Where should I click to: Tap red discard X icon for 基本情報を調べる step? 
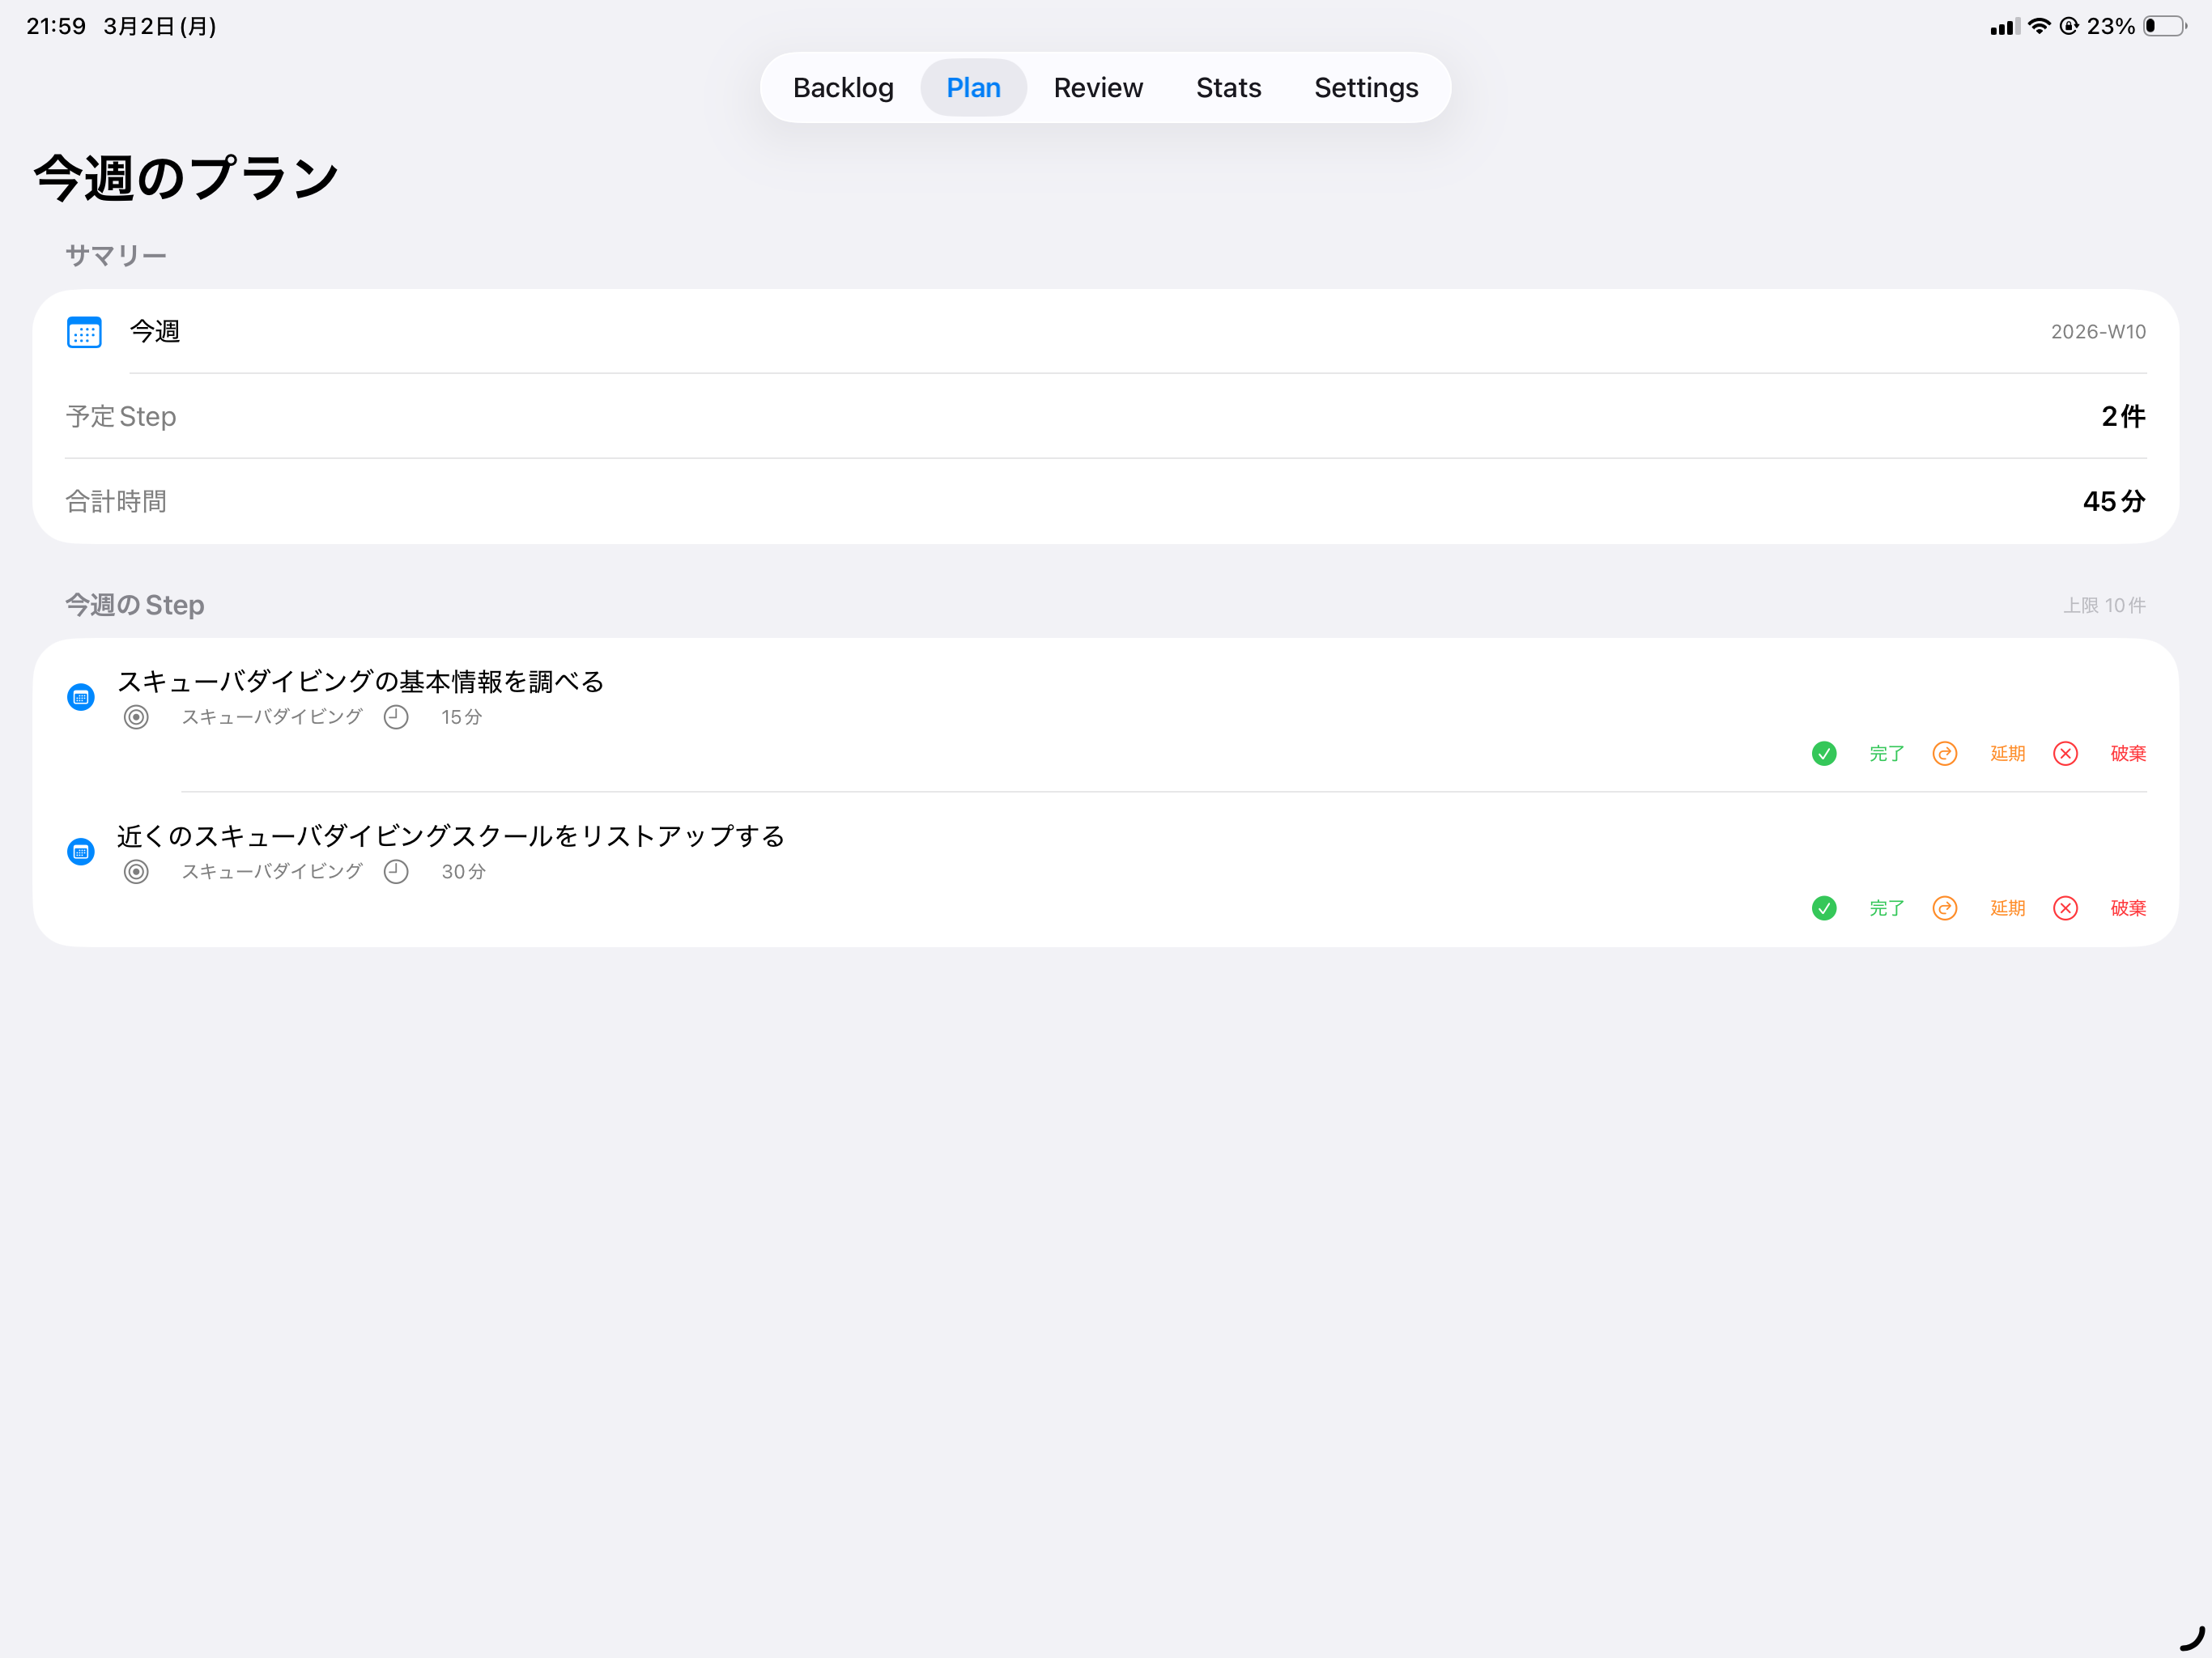tap(2065, 753)
